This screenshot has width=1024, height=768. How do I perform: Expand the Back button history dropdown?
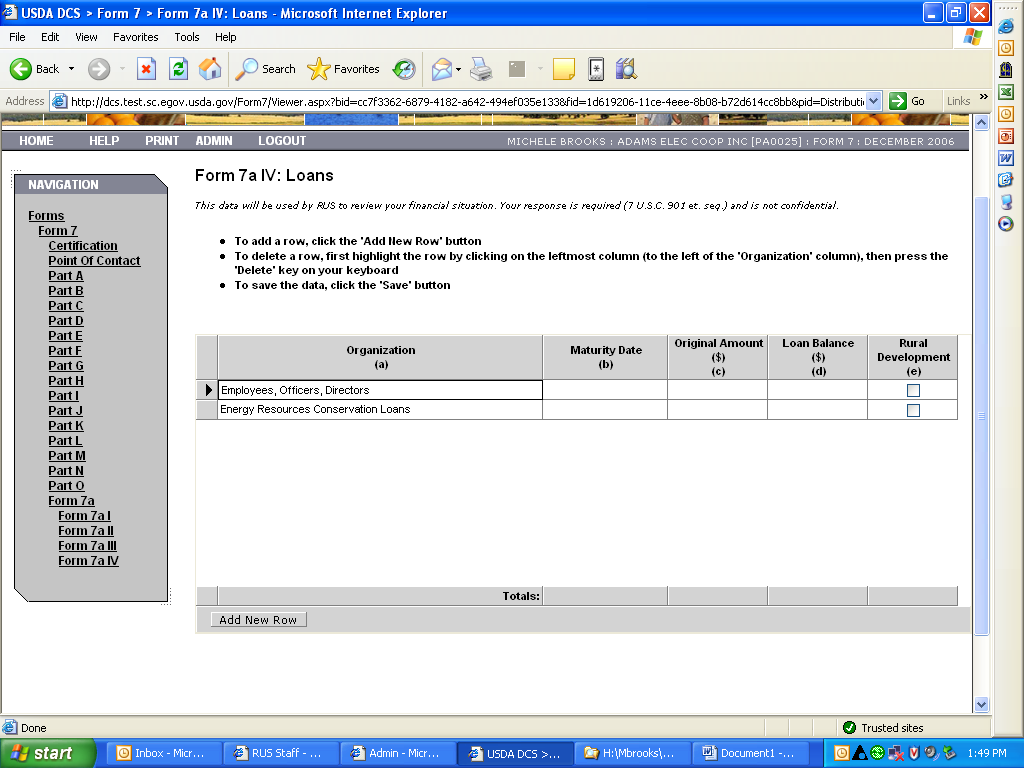coord(71,69)
